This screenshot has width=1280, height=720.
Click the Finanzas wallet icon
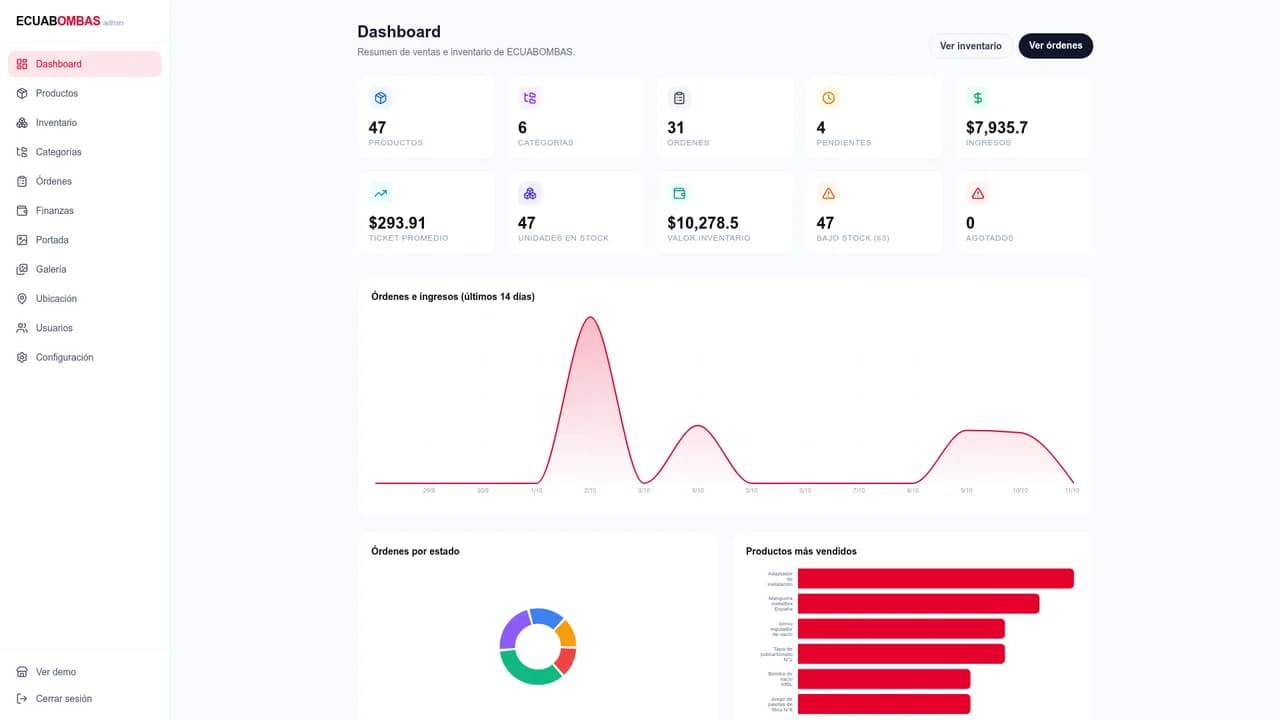22,211
